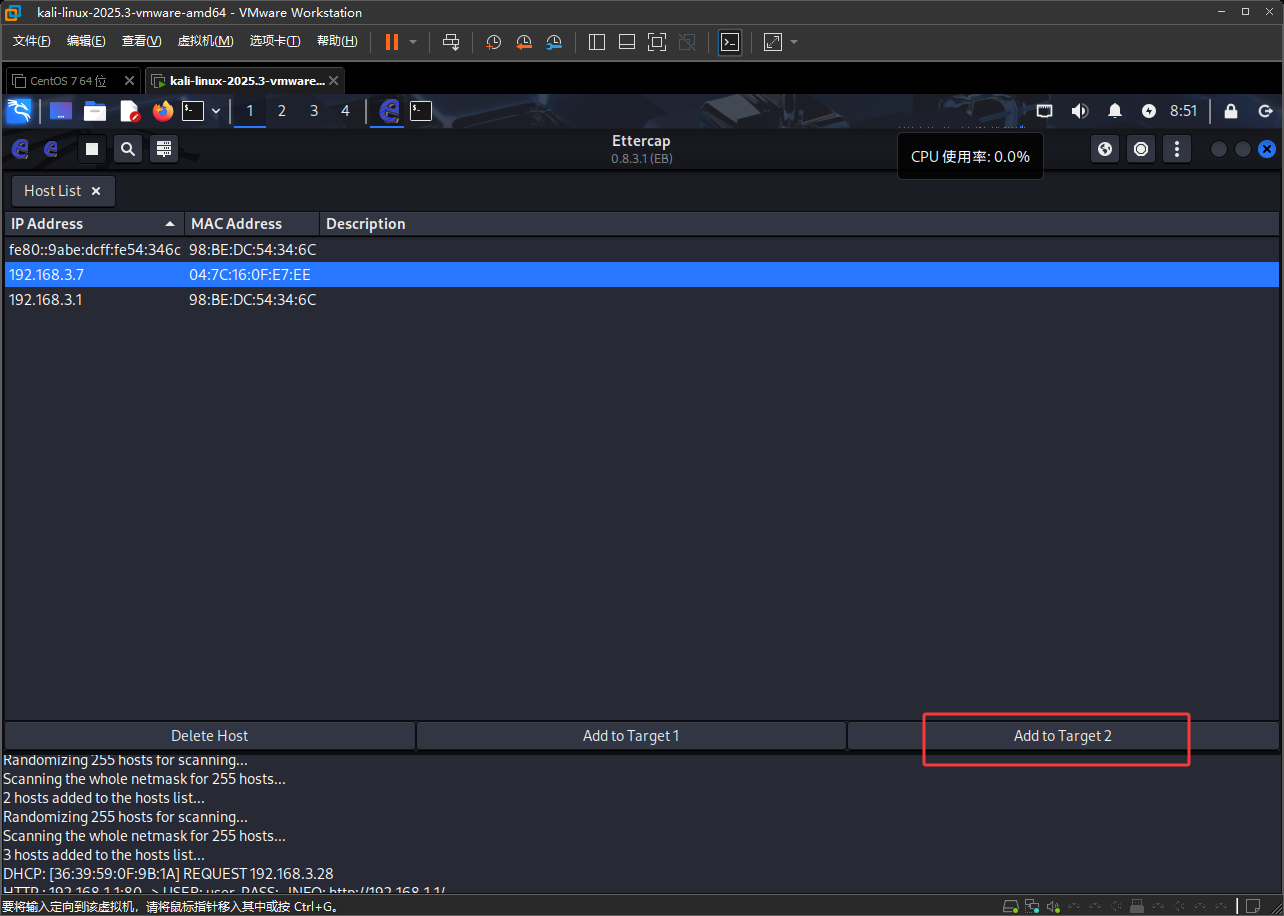
Task: Select the fe80::9abe:dcff:fe54:346c host row
Action: [x=642, y=249]
